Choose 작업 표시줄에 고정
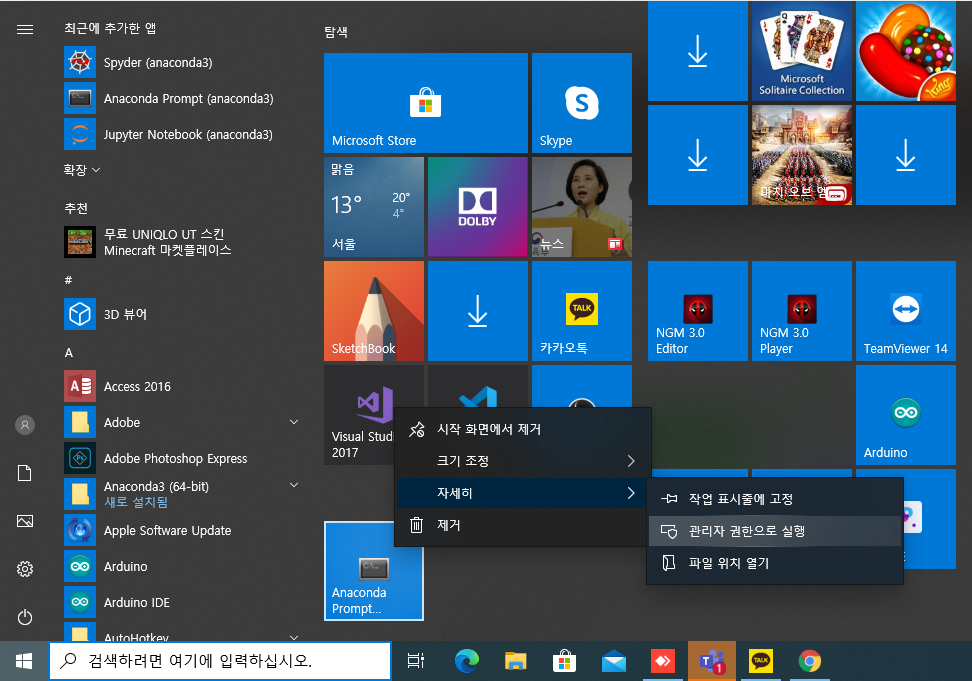 click(x=775, y=499)
